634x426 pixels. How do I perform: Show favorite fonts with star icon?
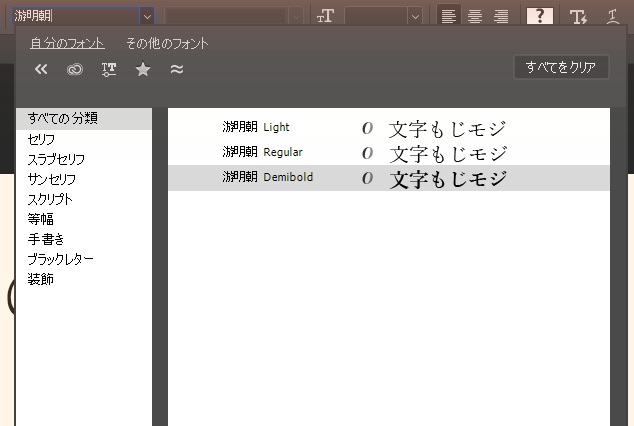click(143, 69)
